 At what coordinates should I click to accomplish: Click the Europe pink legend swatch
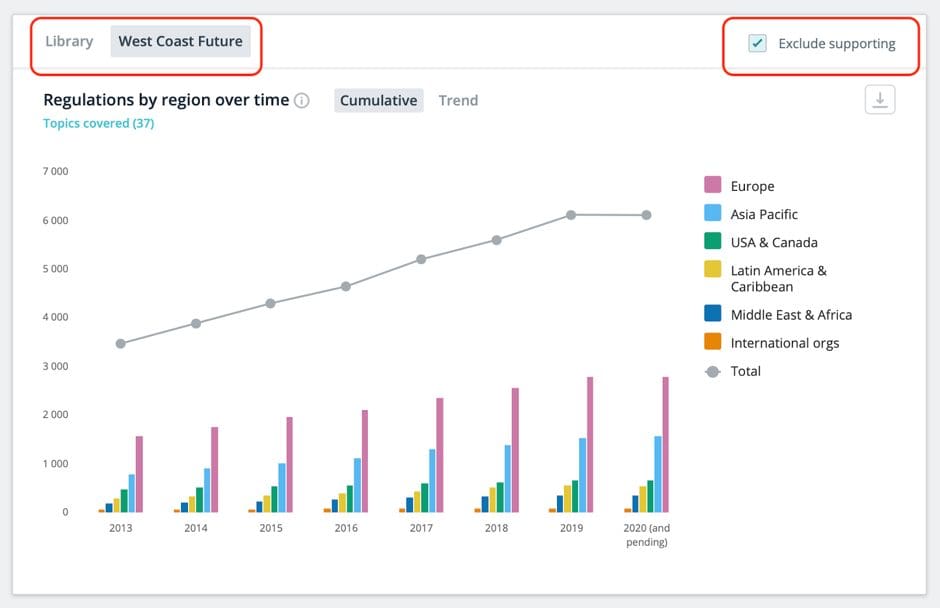tap(713, 186)
